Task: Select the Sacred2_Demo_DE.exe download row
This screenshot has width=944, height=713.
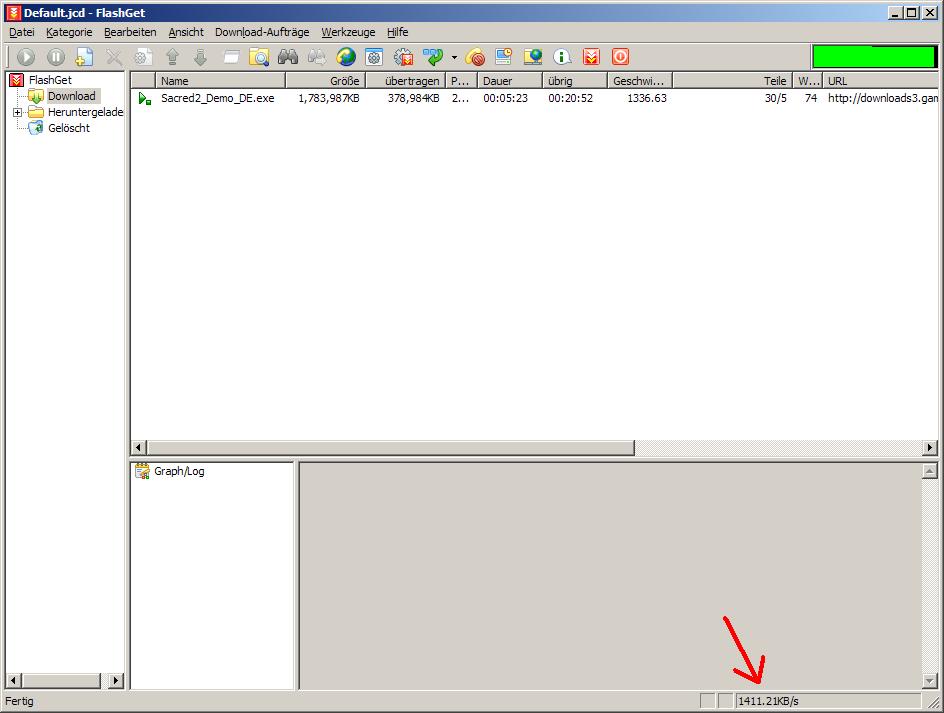Action: coord(535,98)
